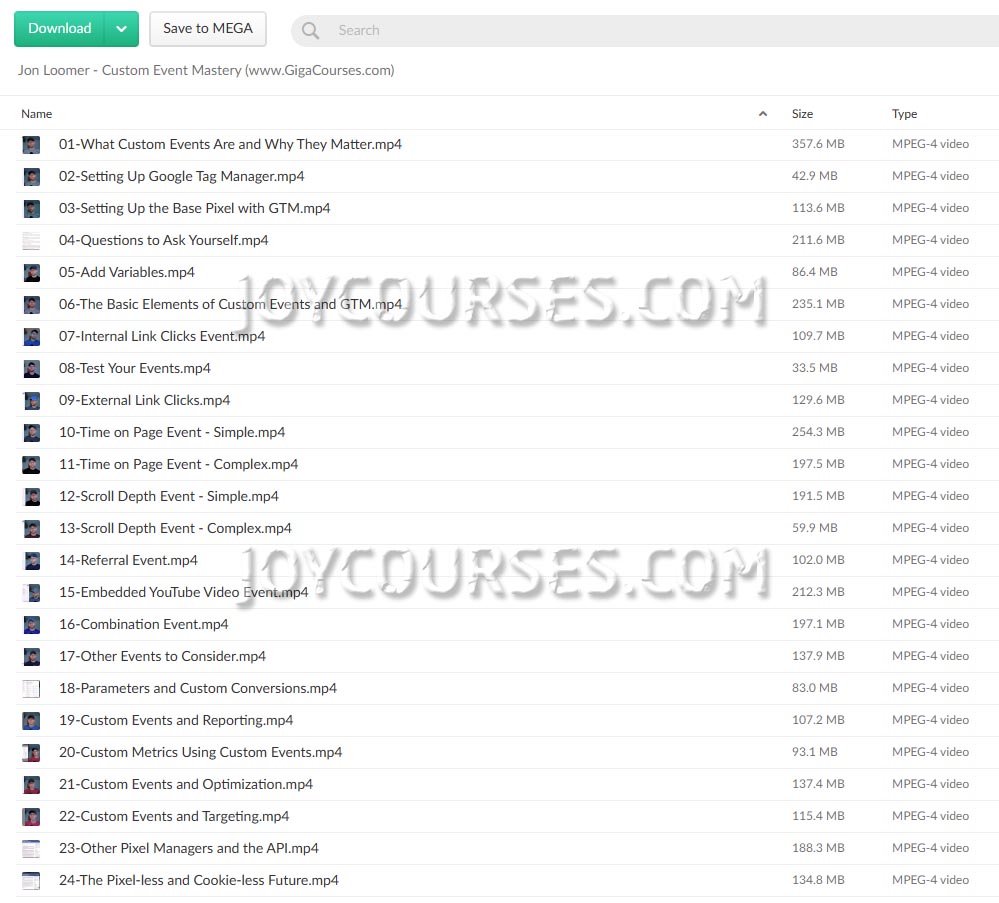
Task: Click the 33.5 MB size value
Action: tap(814, 368)
